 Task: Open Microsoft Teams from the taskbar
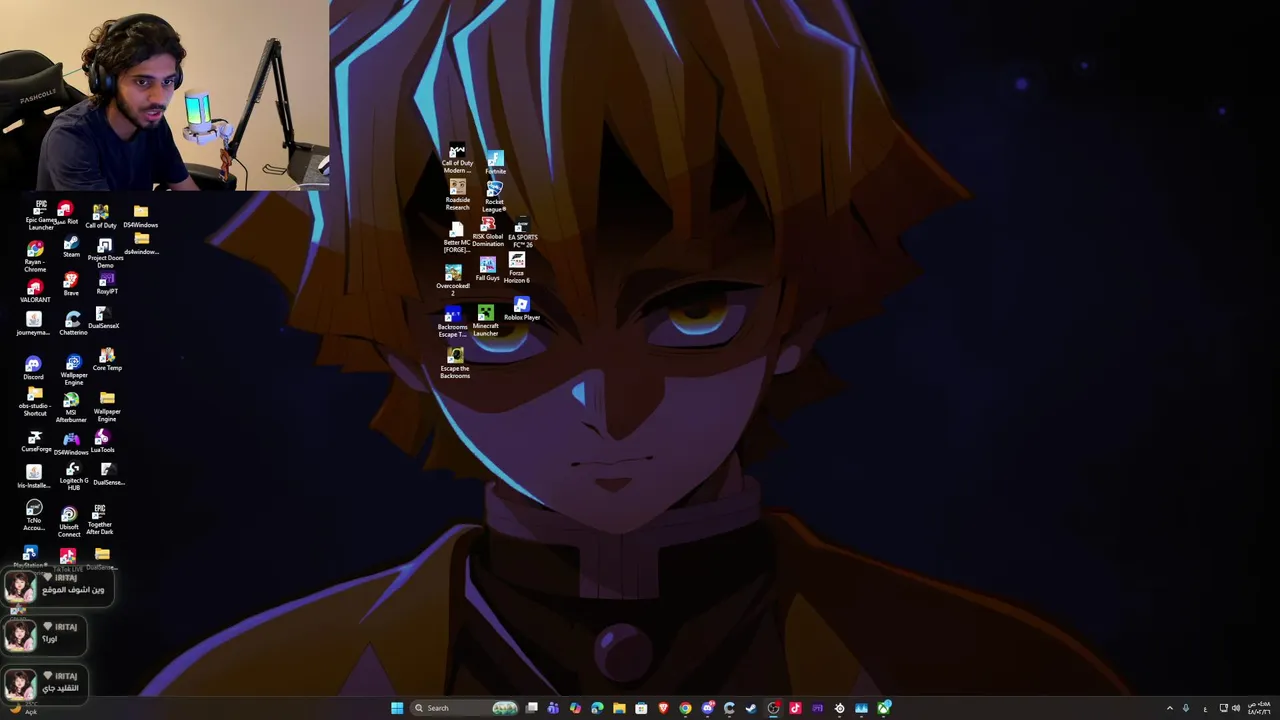[553, 708]
